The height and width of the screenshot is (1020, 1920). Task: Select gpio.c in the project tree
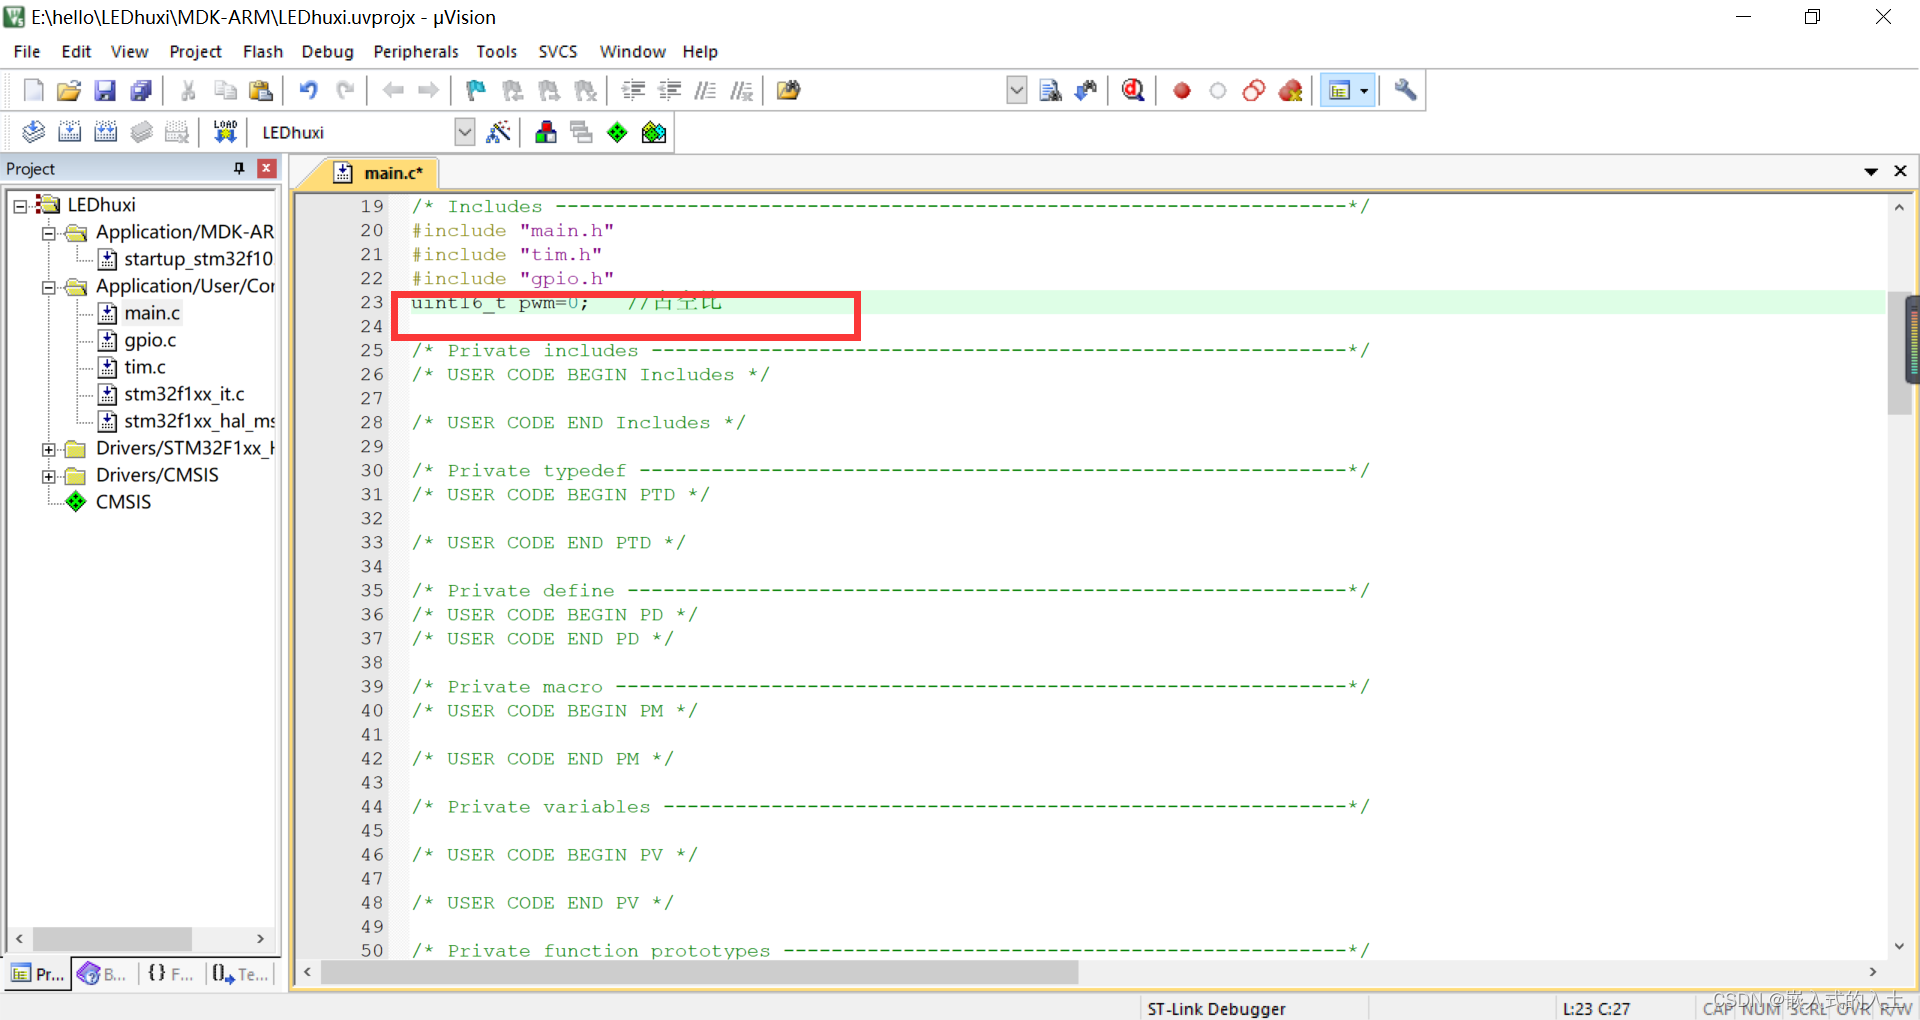(x=150, y=340)
